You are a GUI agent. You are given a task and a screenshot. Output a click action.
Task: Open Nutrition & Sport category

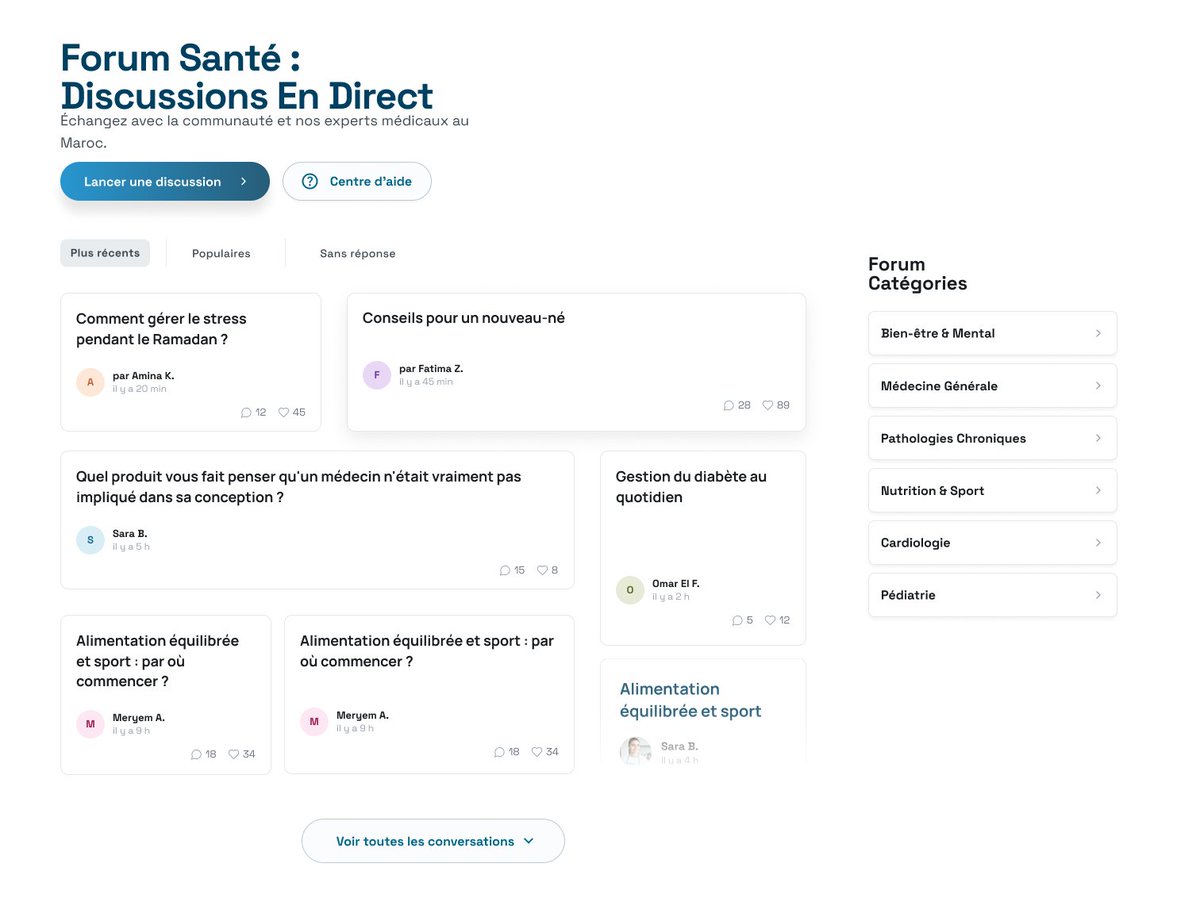click(992, 490)
